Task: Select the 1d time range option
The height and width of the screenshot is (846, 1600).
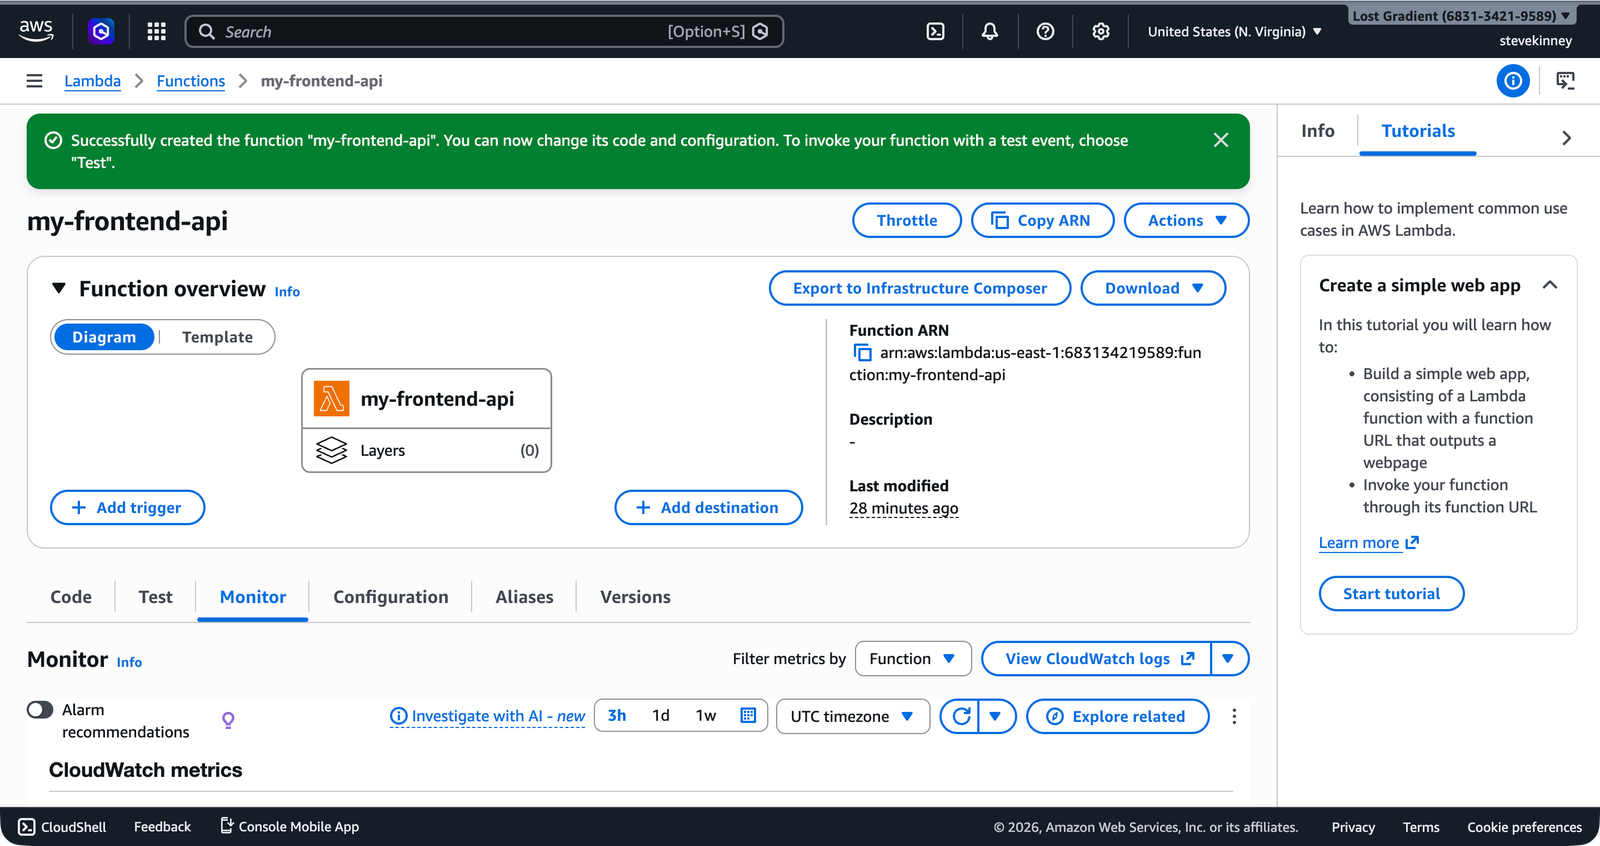Action: pyautogui.click(x=660, y=716)
